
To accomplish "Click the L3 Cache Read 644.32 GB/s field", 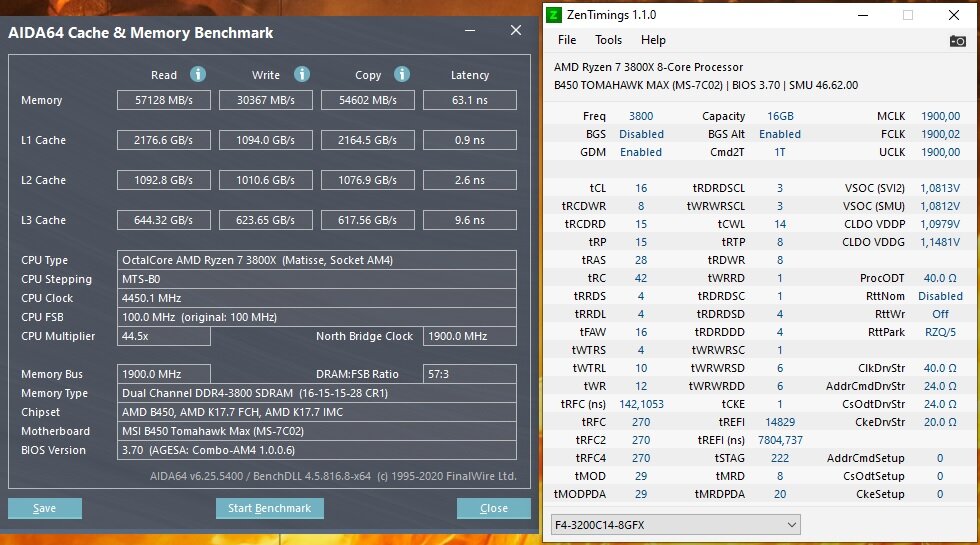I will click(x=164, y=220).
